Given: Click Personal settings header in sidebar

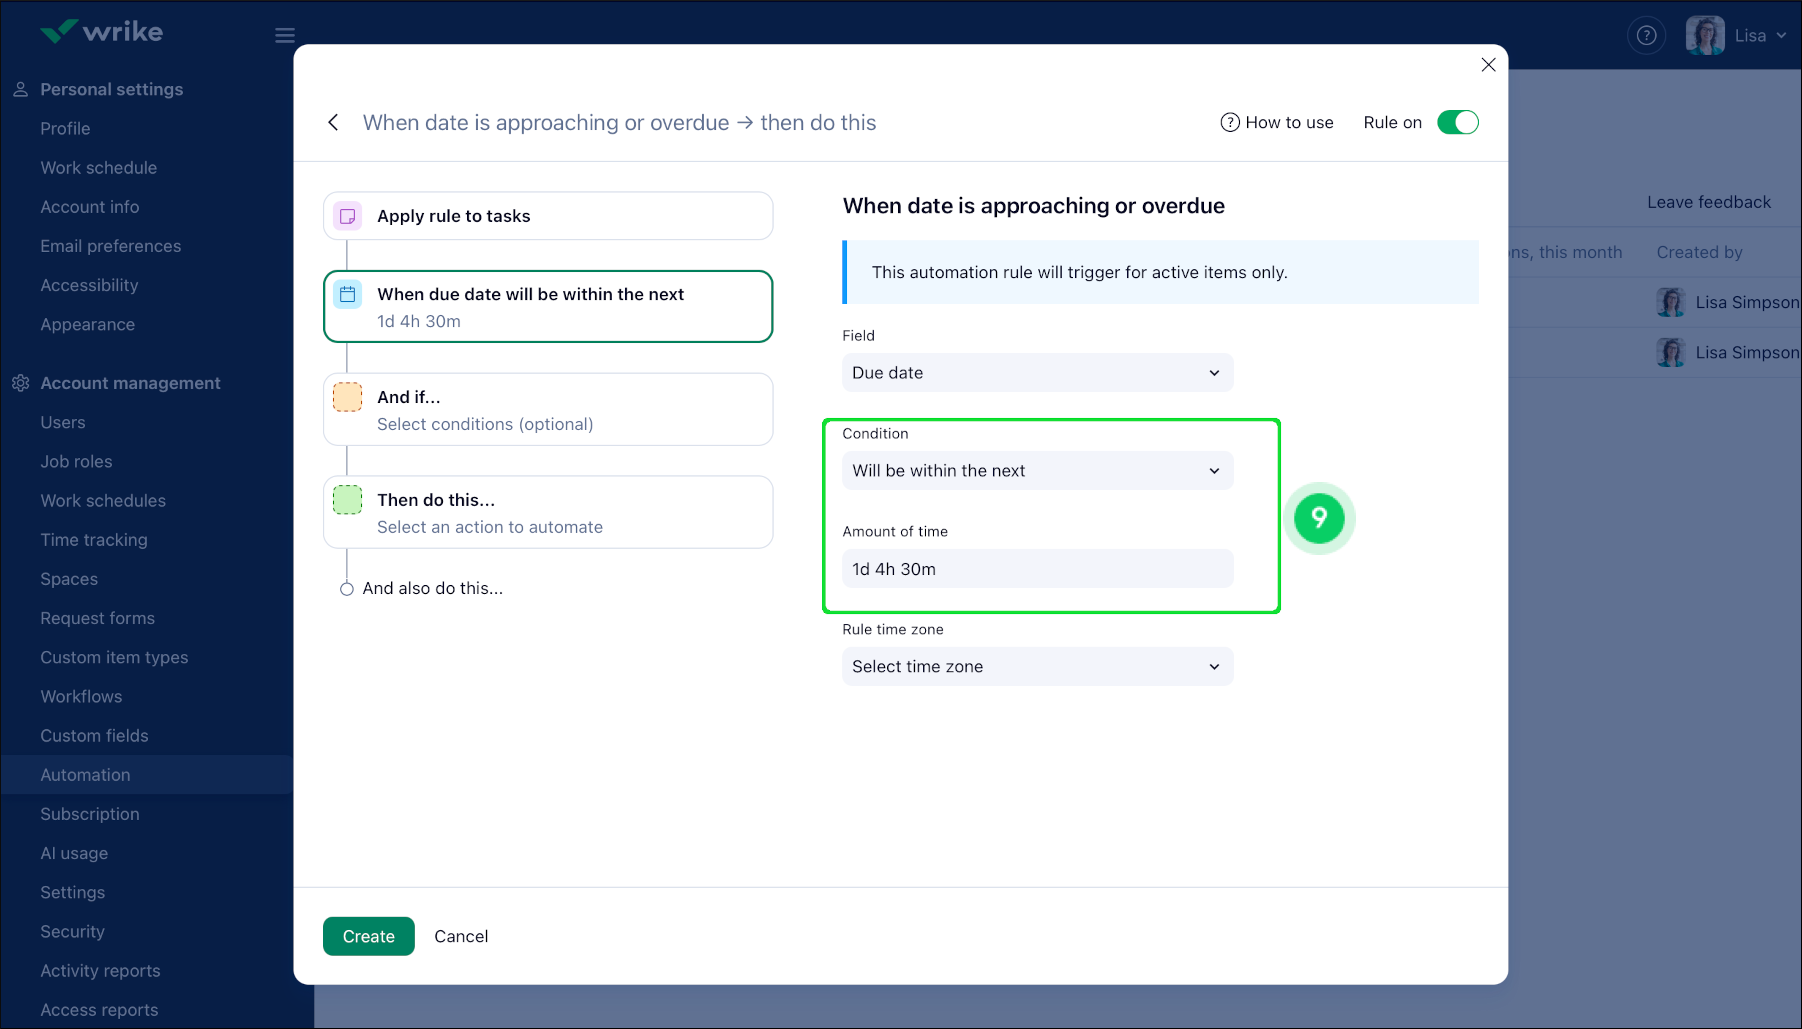Looking at the screenshot, I should [111, 89].
